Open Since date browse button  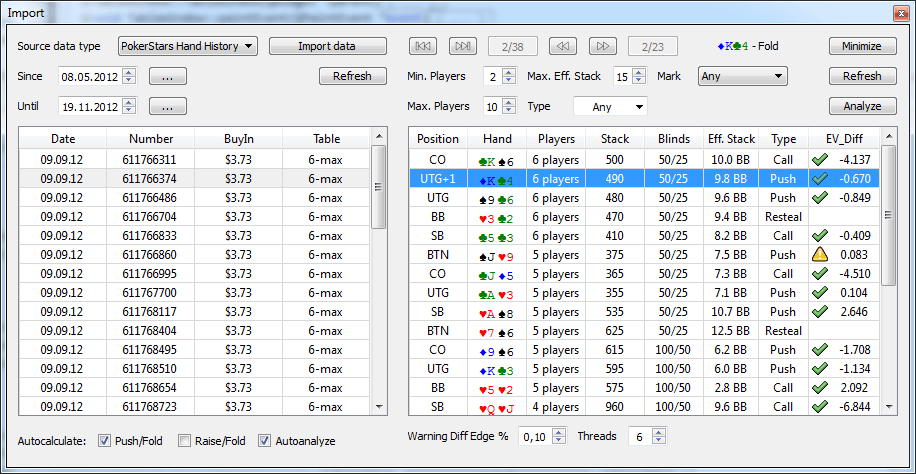pyautogui.click(x=168, y=76)
